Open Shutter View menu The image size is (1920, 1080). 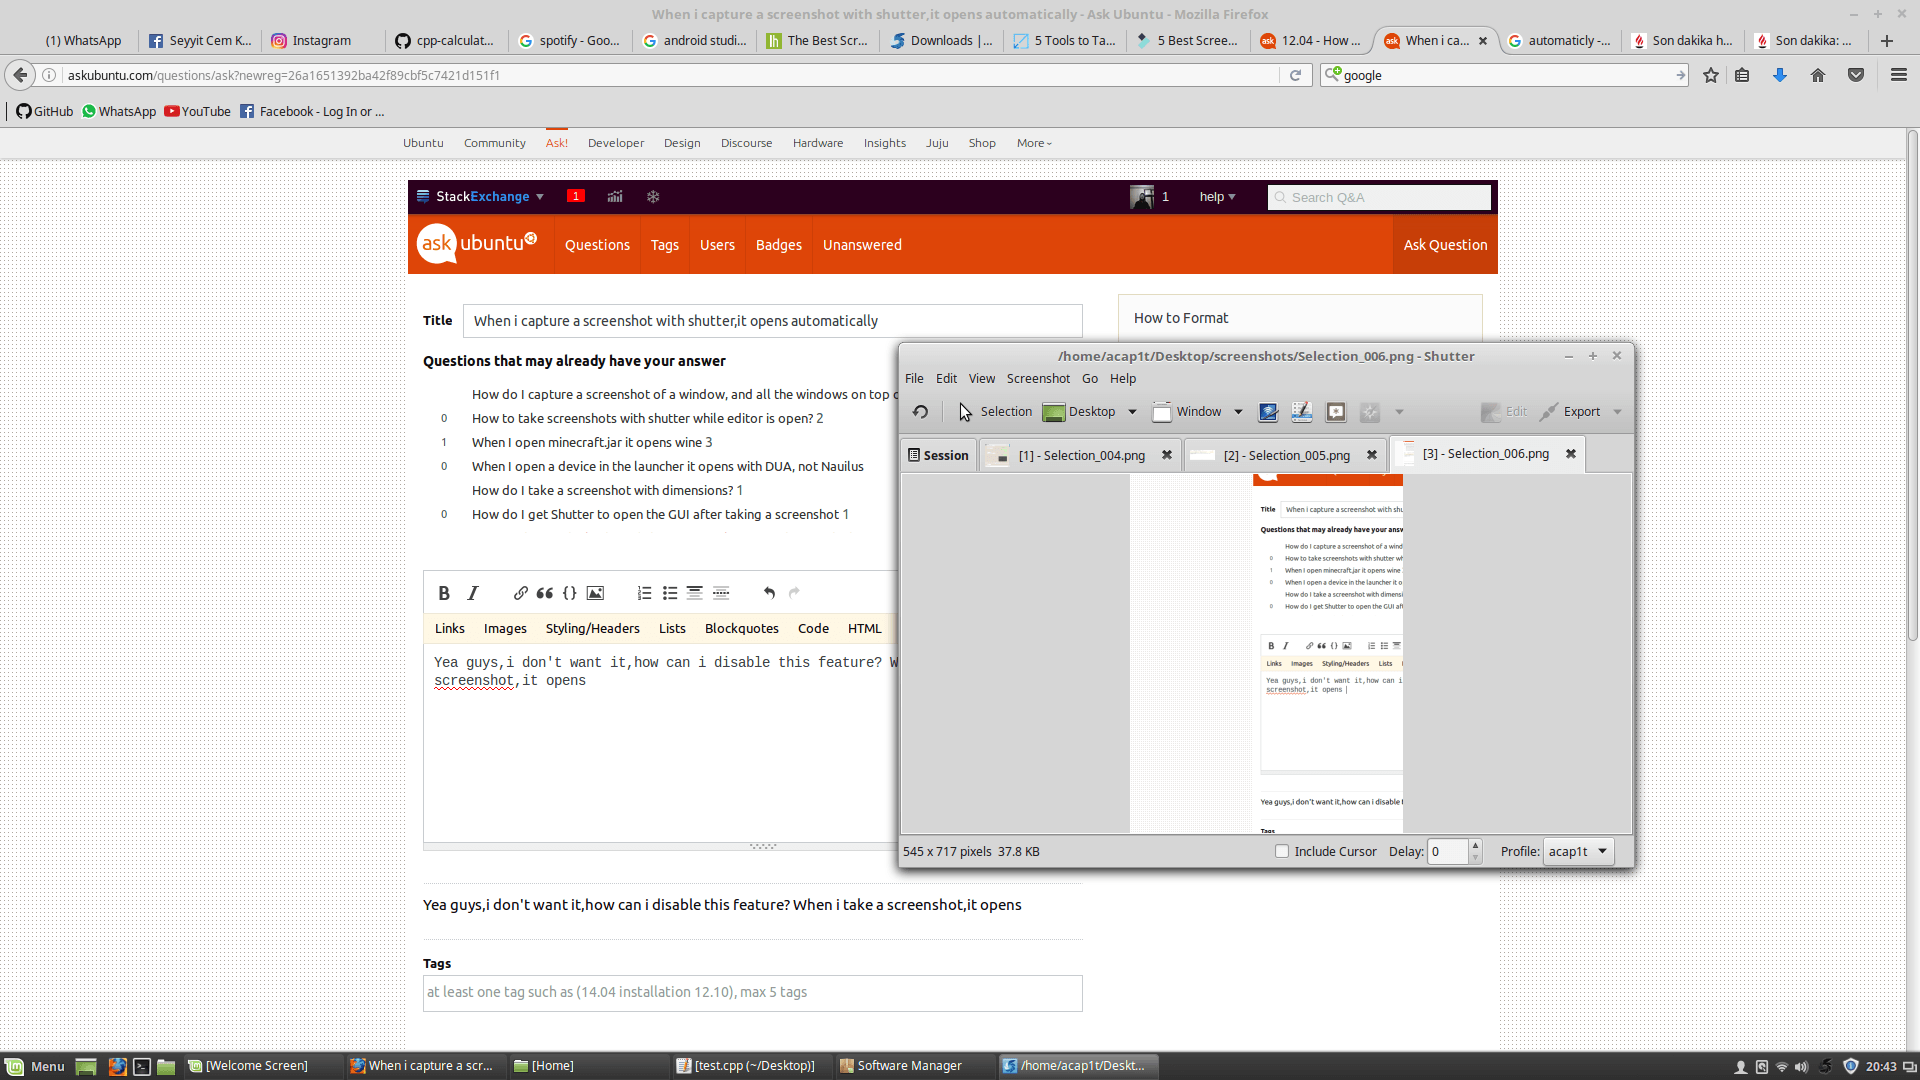tap(981, 379)
